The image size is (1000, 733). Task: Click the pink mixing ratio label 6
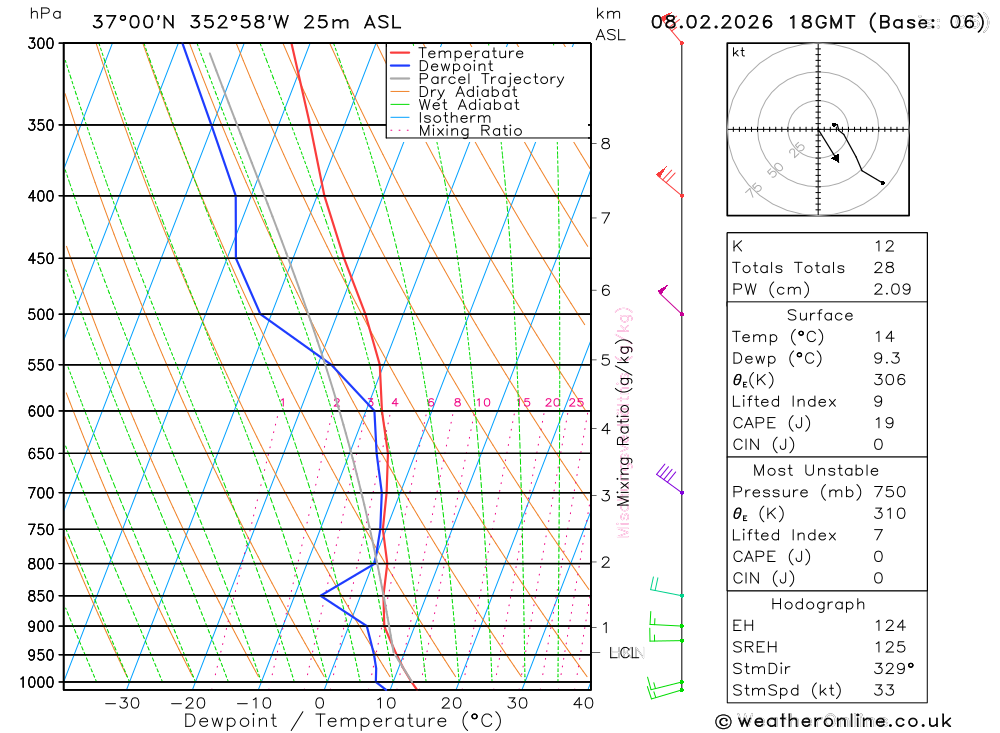431,403
